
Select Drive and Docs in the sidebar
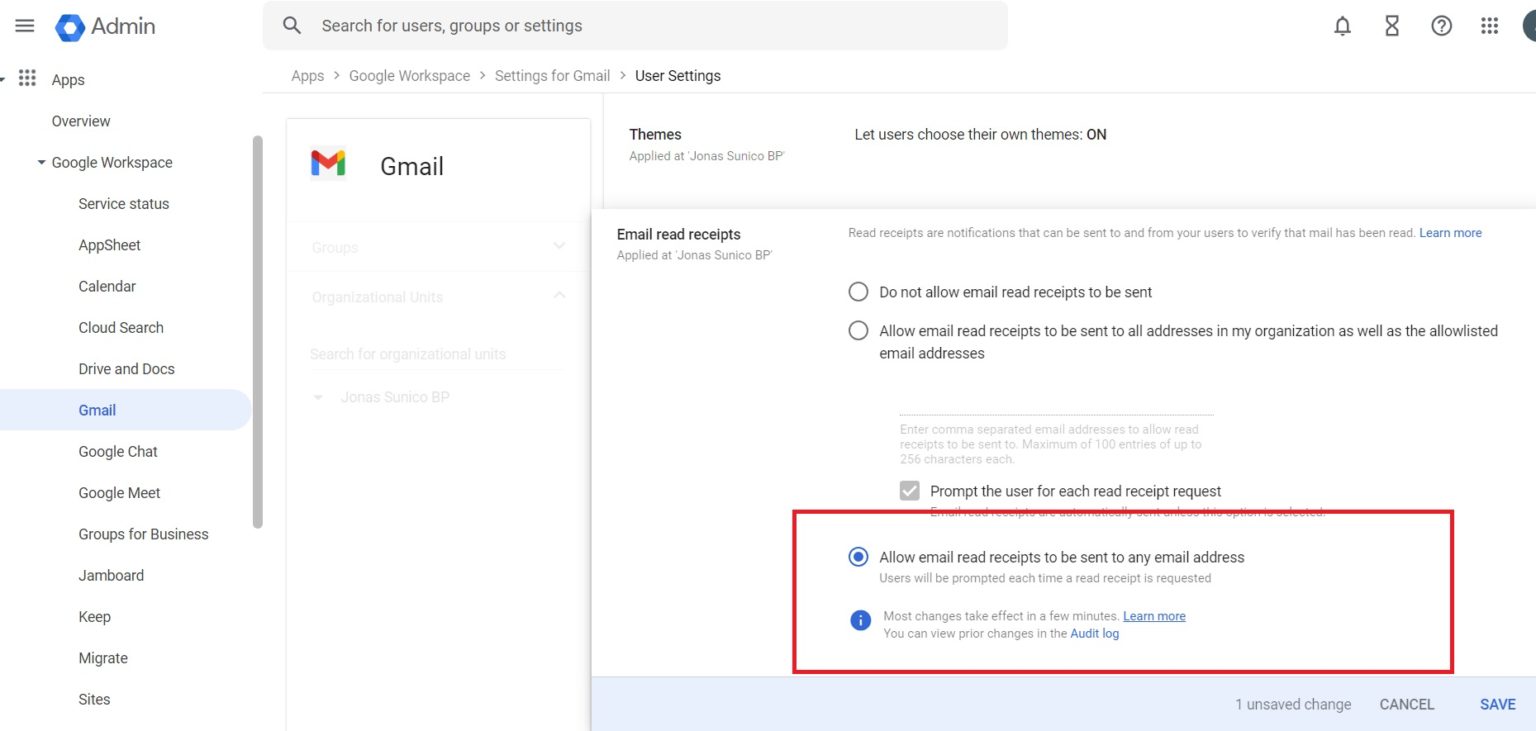click(126, 368)
